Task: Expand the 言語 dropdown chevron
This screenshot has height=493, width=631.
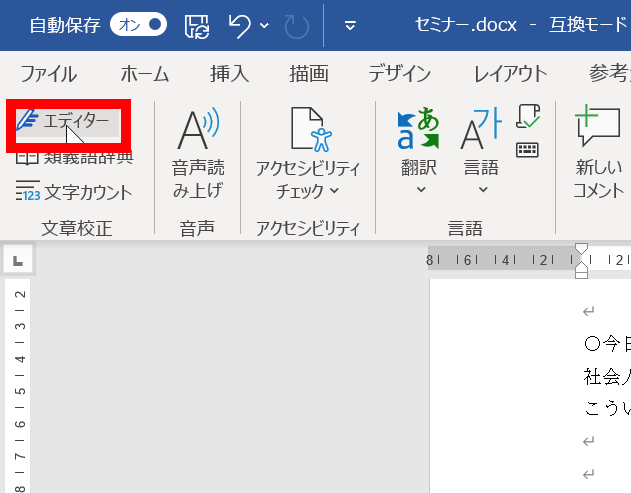Action: pyautogui.click(x=483, y=189)
